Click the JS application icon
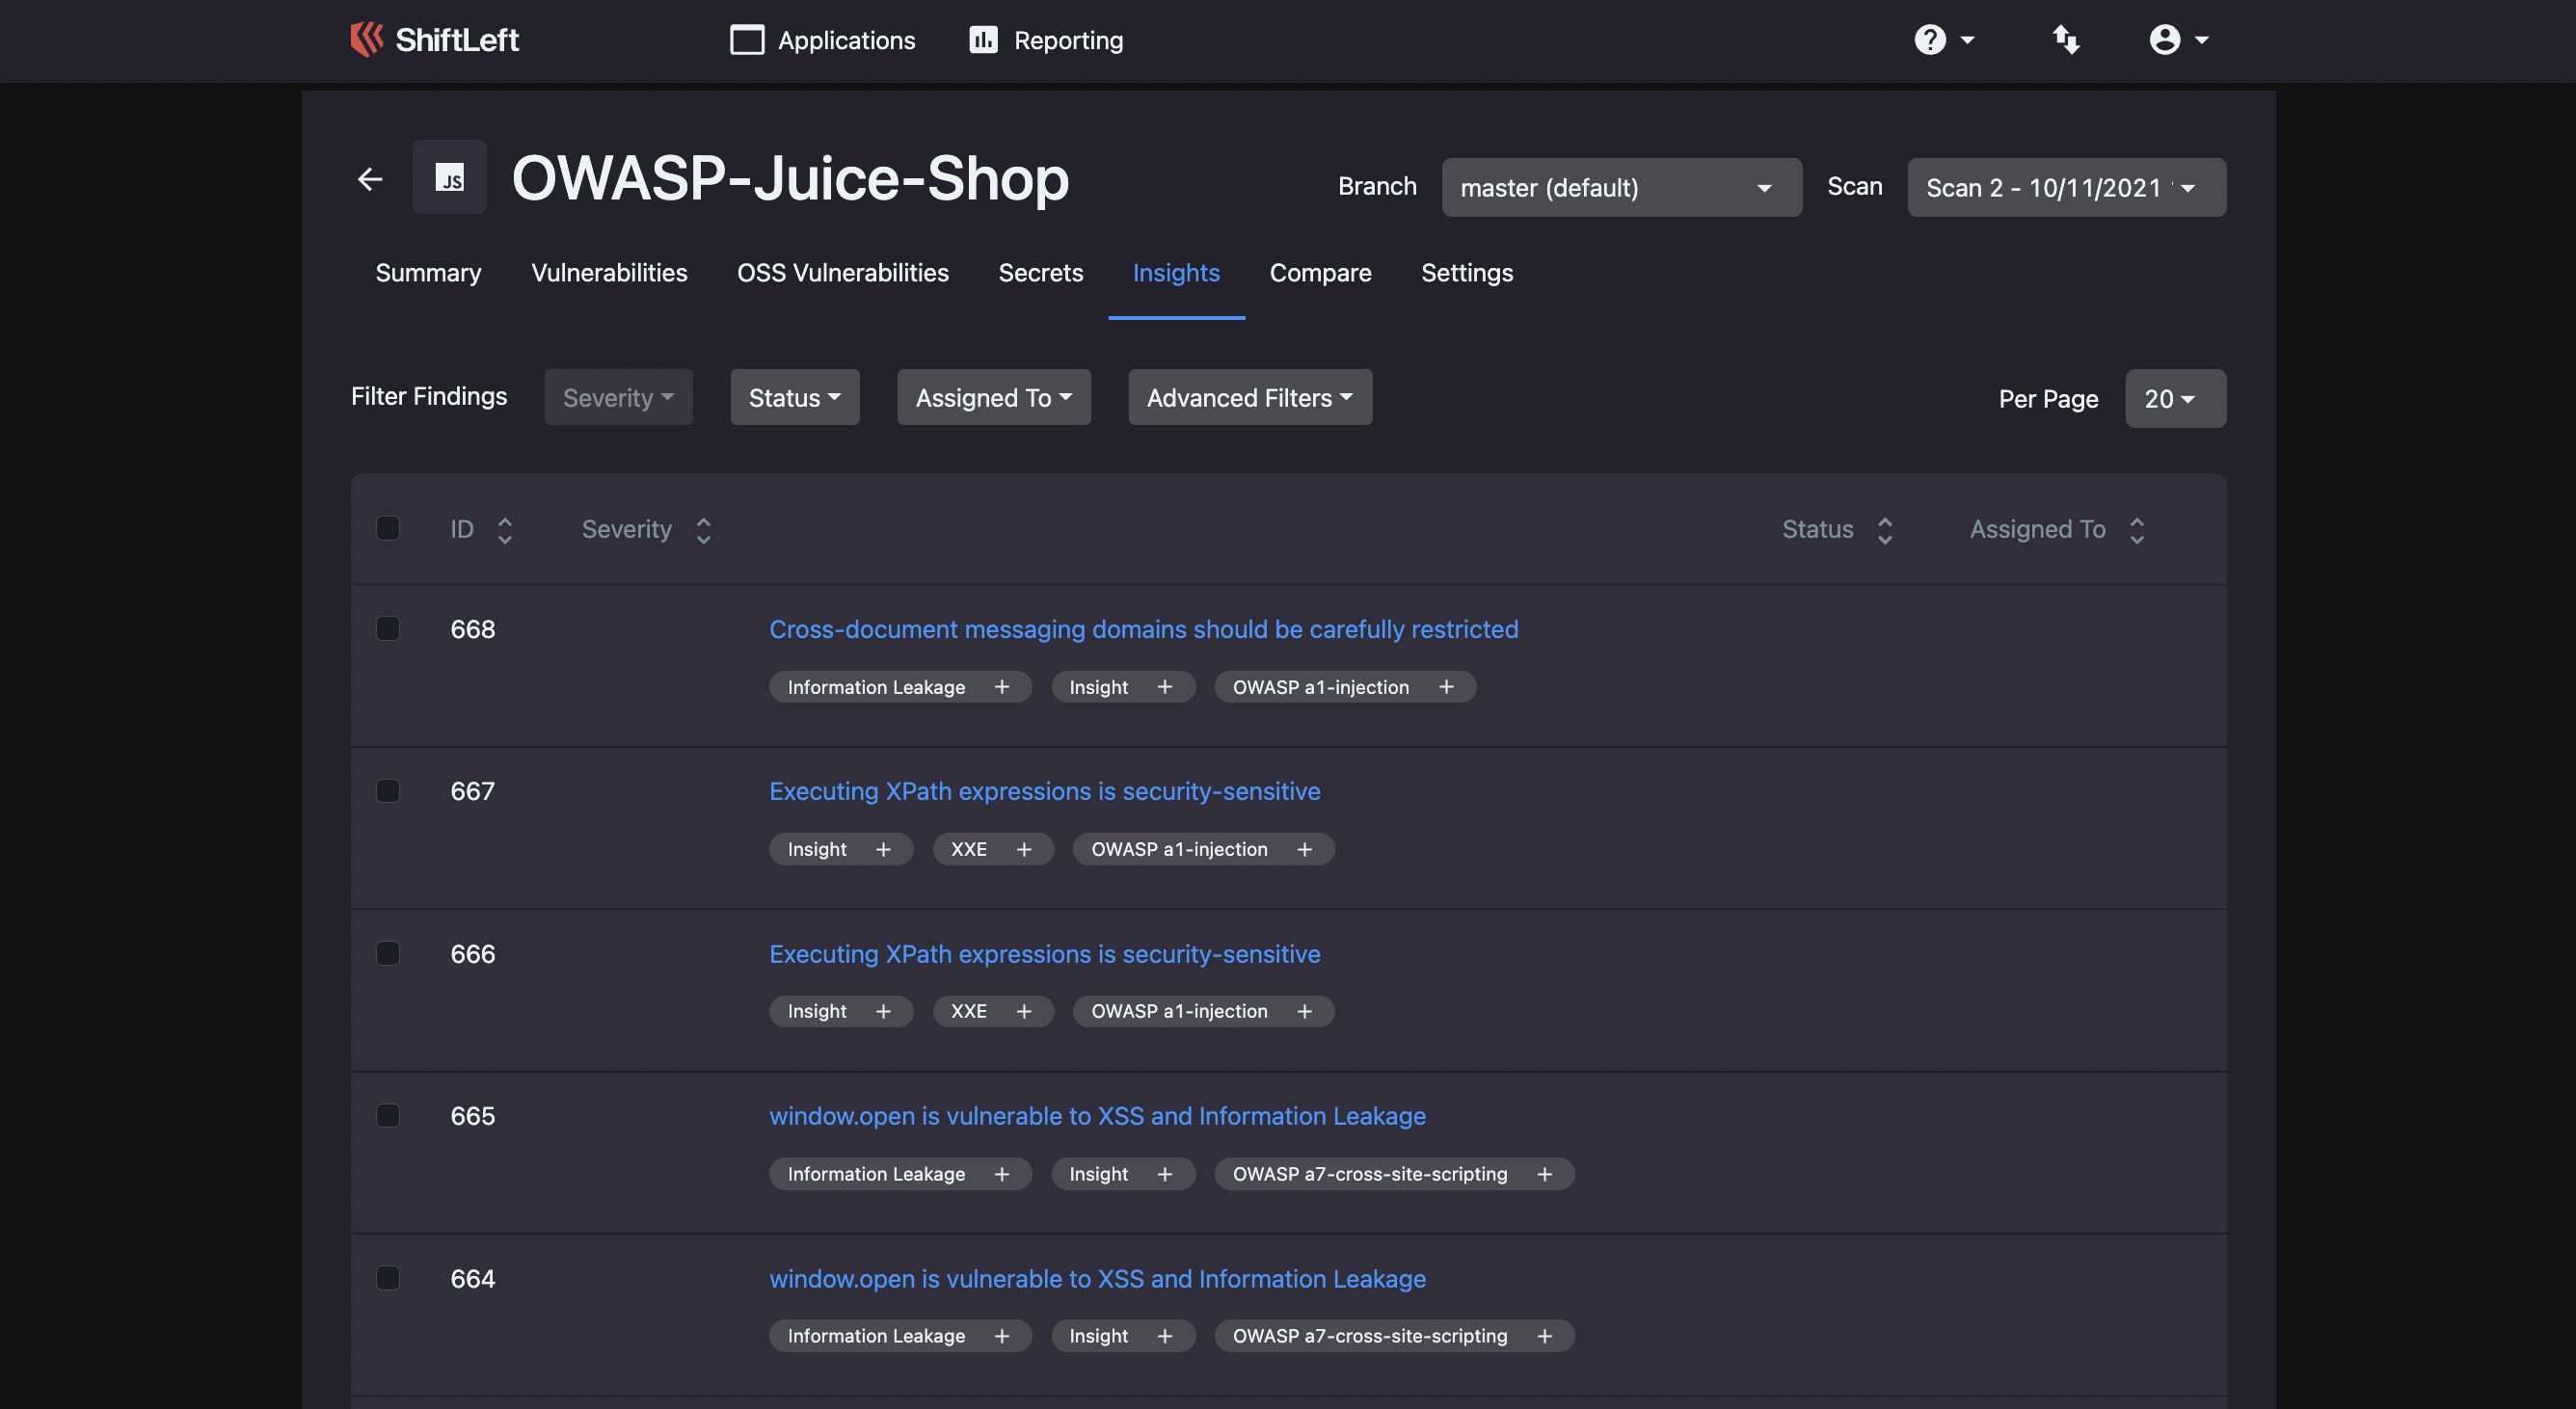 [449, 177]
